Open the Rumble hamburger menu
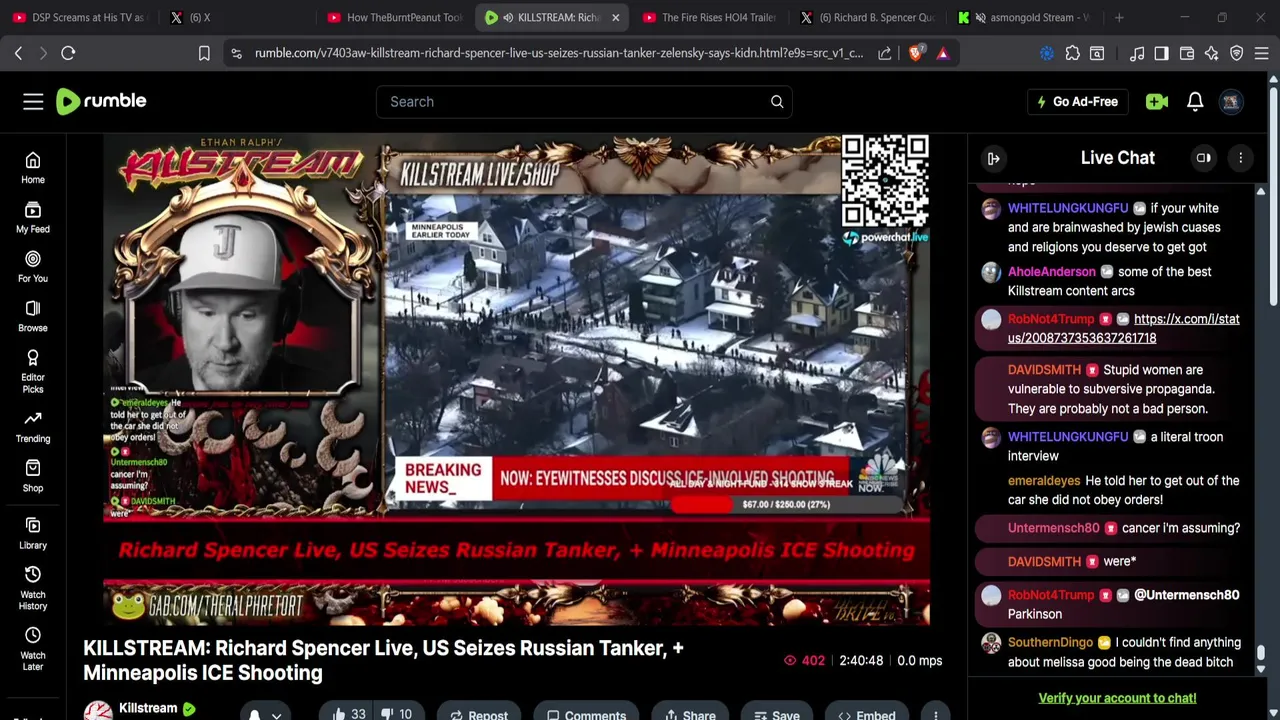This screenshot has width=1280, height=720. pos(33,101)
